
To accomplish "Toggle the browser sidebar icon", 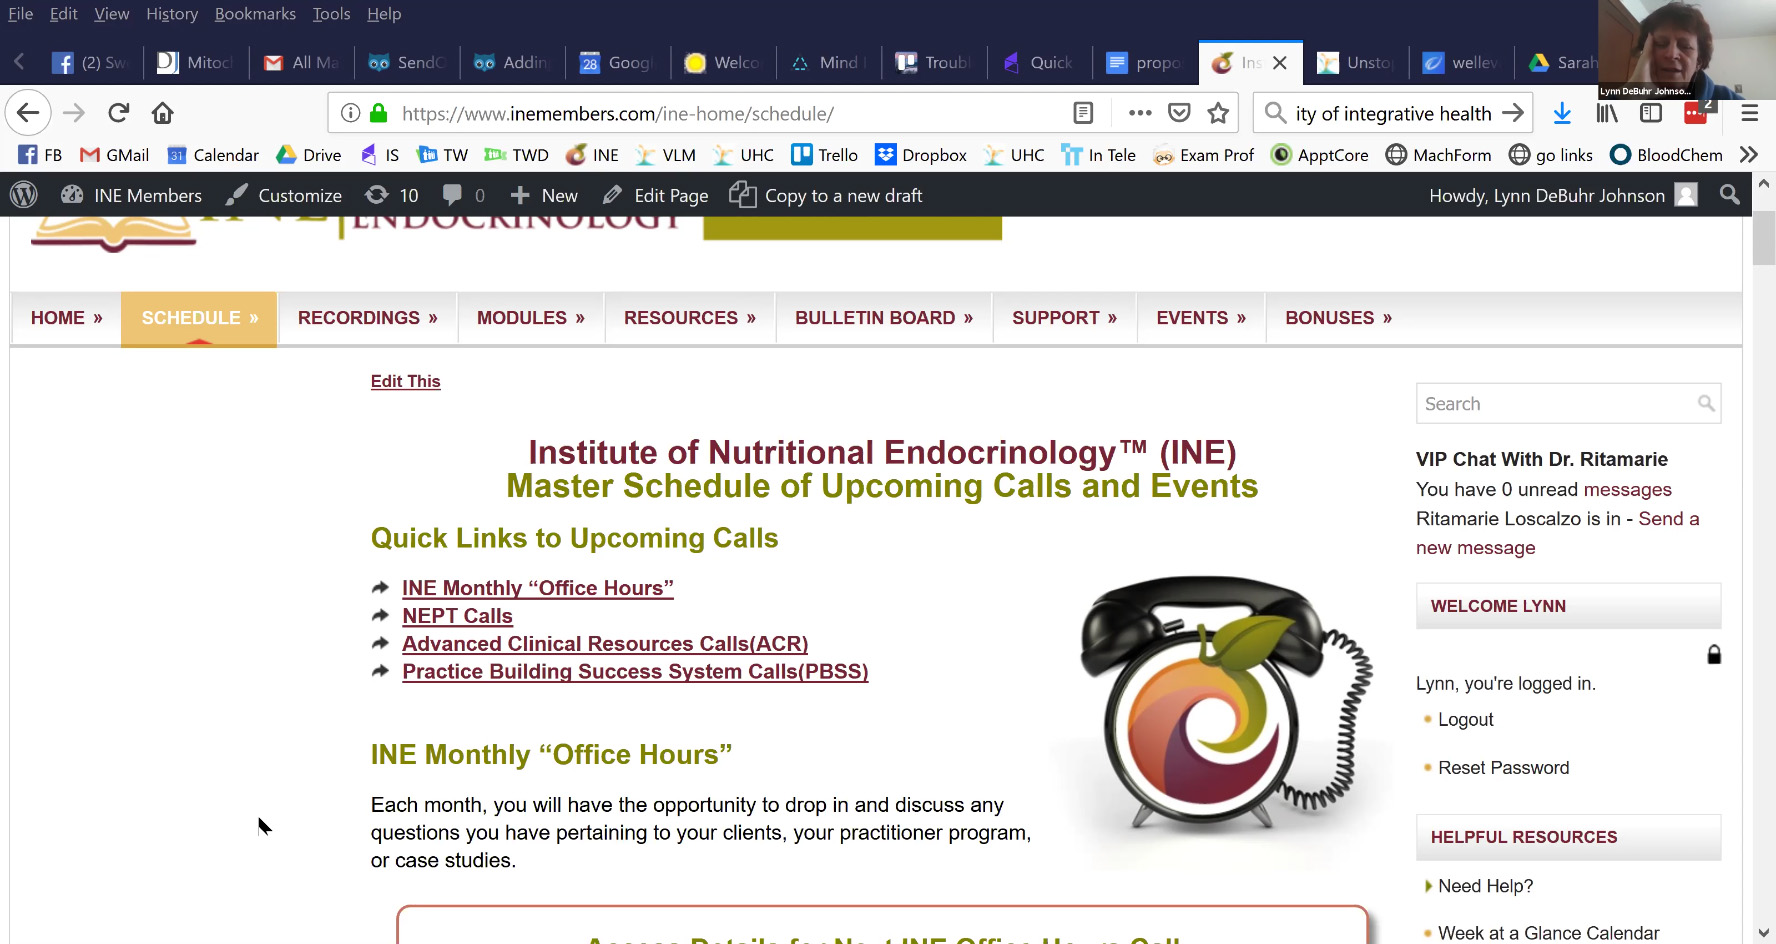I will click(1651, 113).
